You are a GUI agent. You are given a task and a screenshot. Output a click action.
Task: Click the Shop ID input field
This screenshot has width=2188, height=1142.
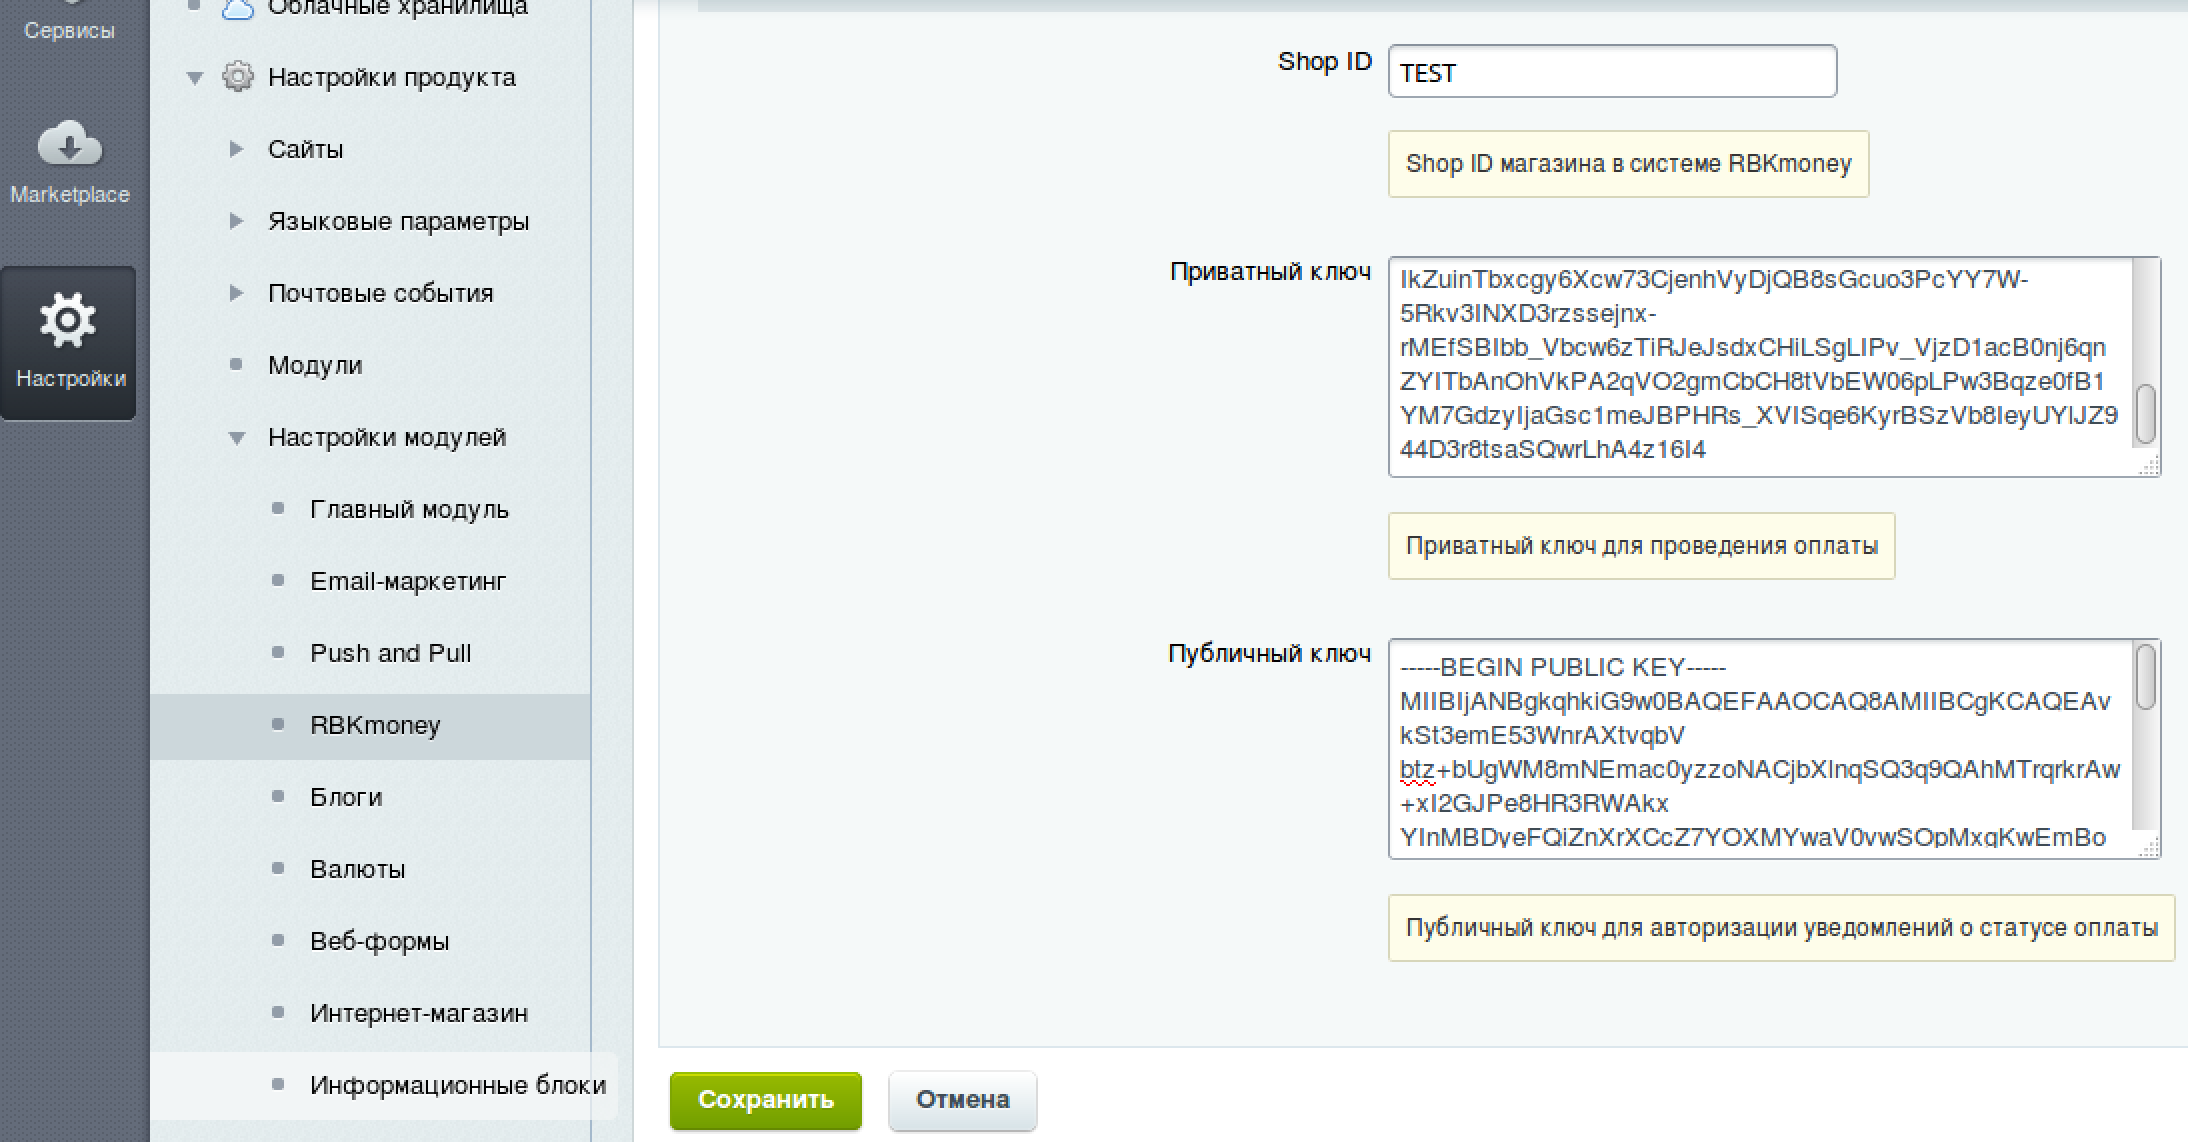(x=1611, y=72)
